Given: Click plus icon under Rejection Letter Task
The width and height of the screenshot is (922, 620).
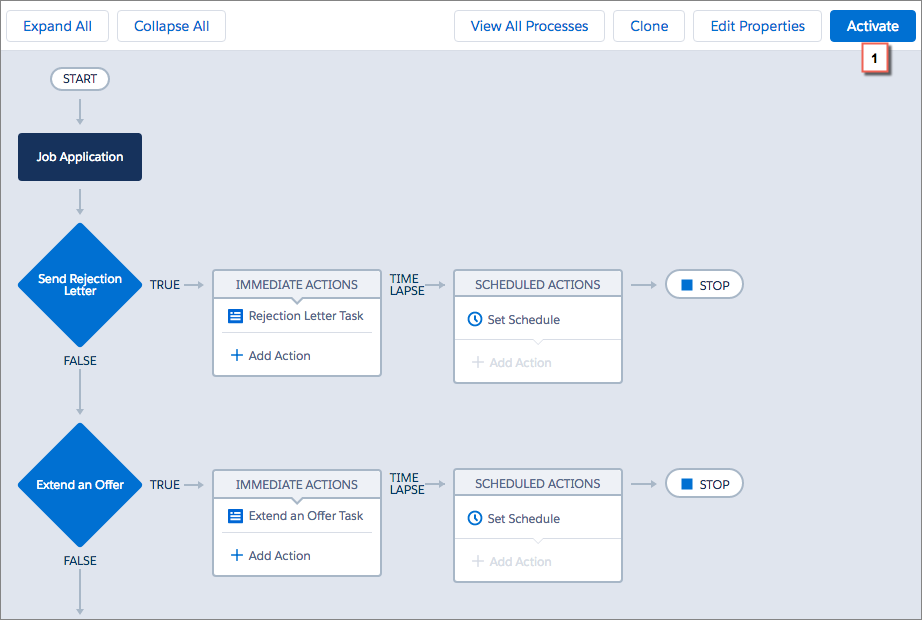Looking at the screenshot, I should tap(236, 355).
